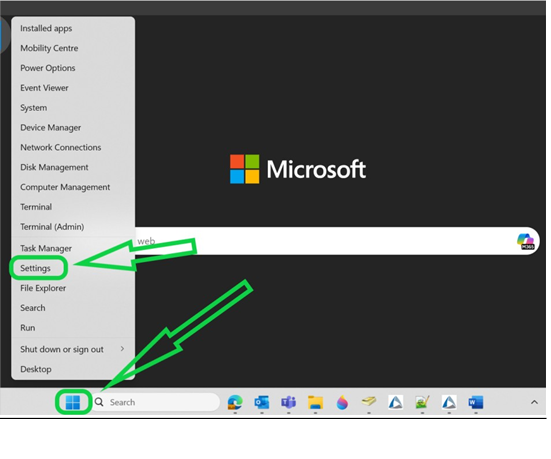Screen dimensions: 551x459
Task: Launch Event Viewer from the menu
Action: (x=73, y=88)
